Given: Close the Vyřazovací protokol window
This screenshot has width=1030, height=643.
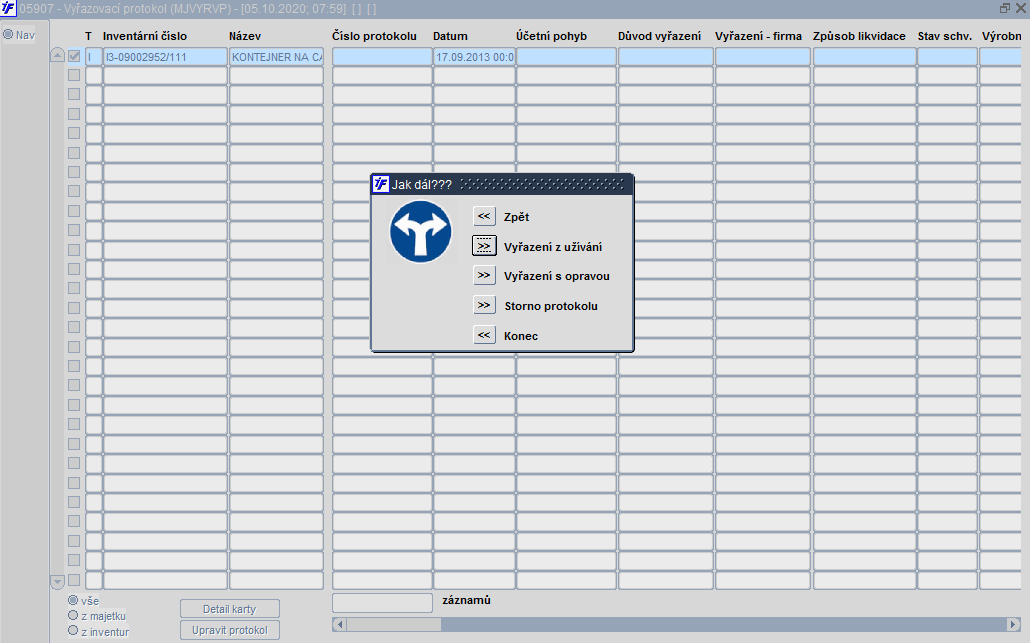Looking at the screenshot, I should [x=1019, y=9].
